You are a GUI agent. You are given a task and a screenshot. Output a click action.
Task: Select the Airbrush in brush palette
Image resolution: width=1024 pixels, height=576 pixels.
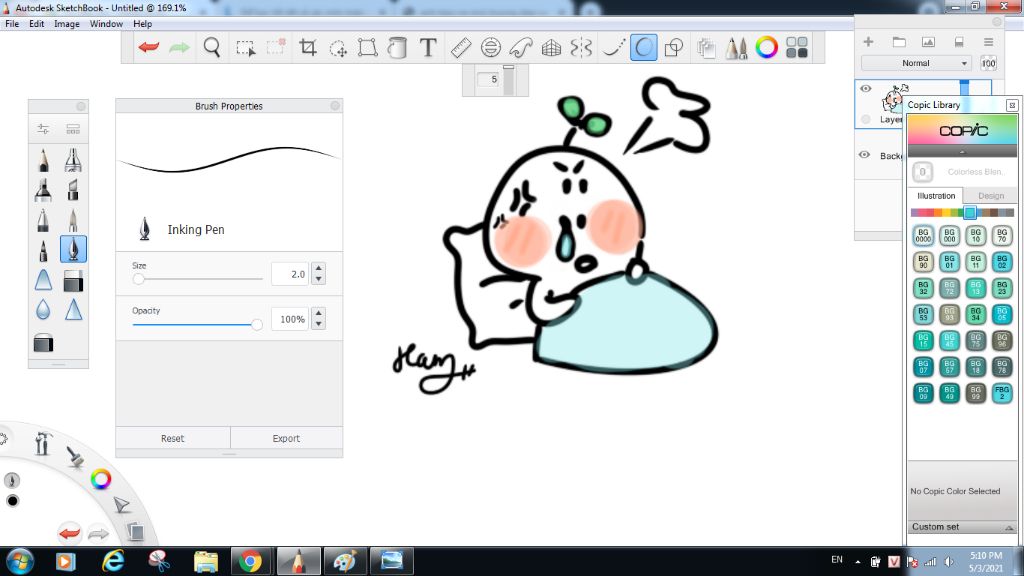pyautogui.click(x=73, y=160)
